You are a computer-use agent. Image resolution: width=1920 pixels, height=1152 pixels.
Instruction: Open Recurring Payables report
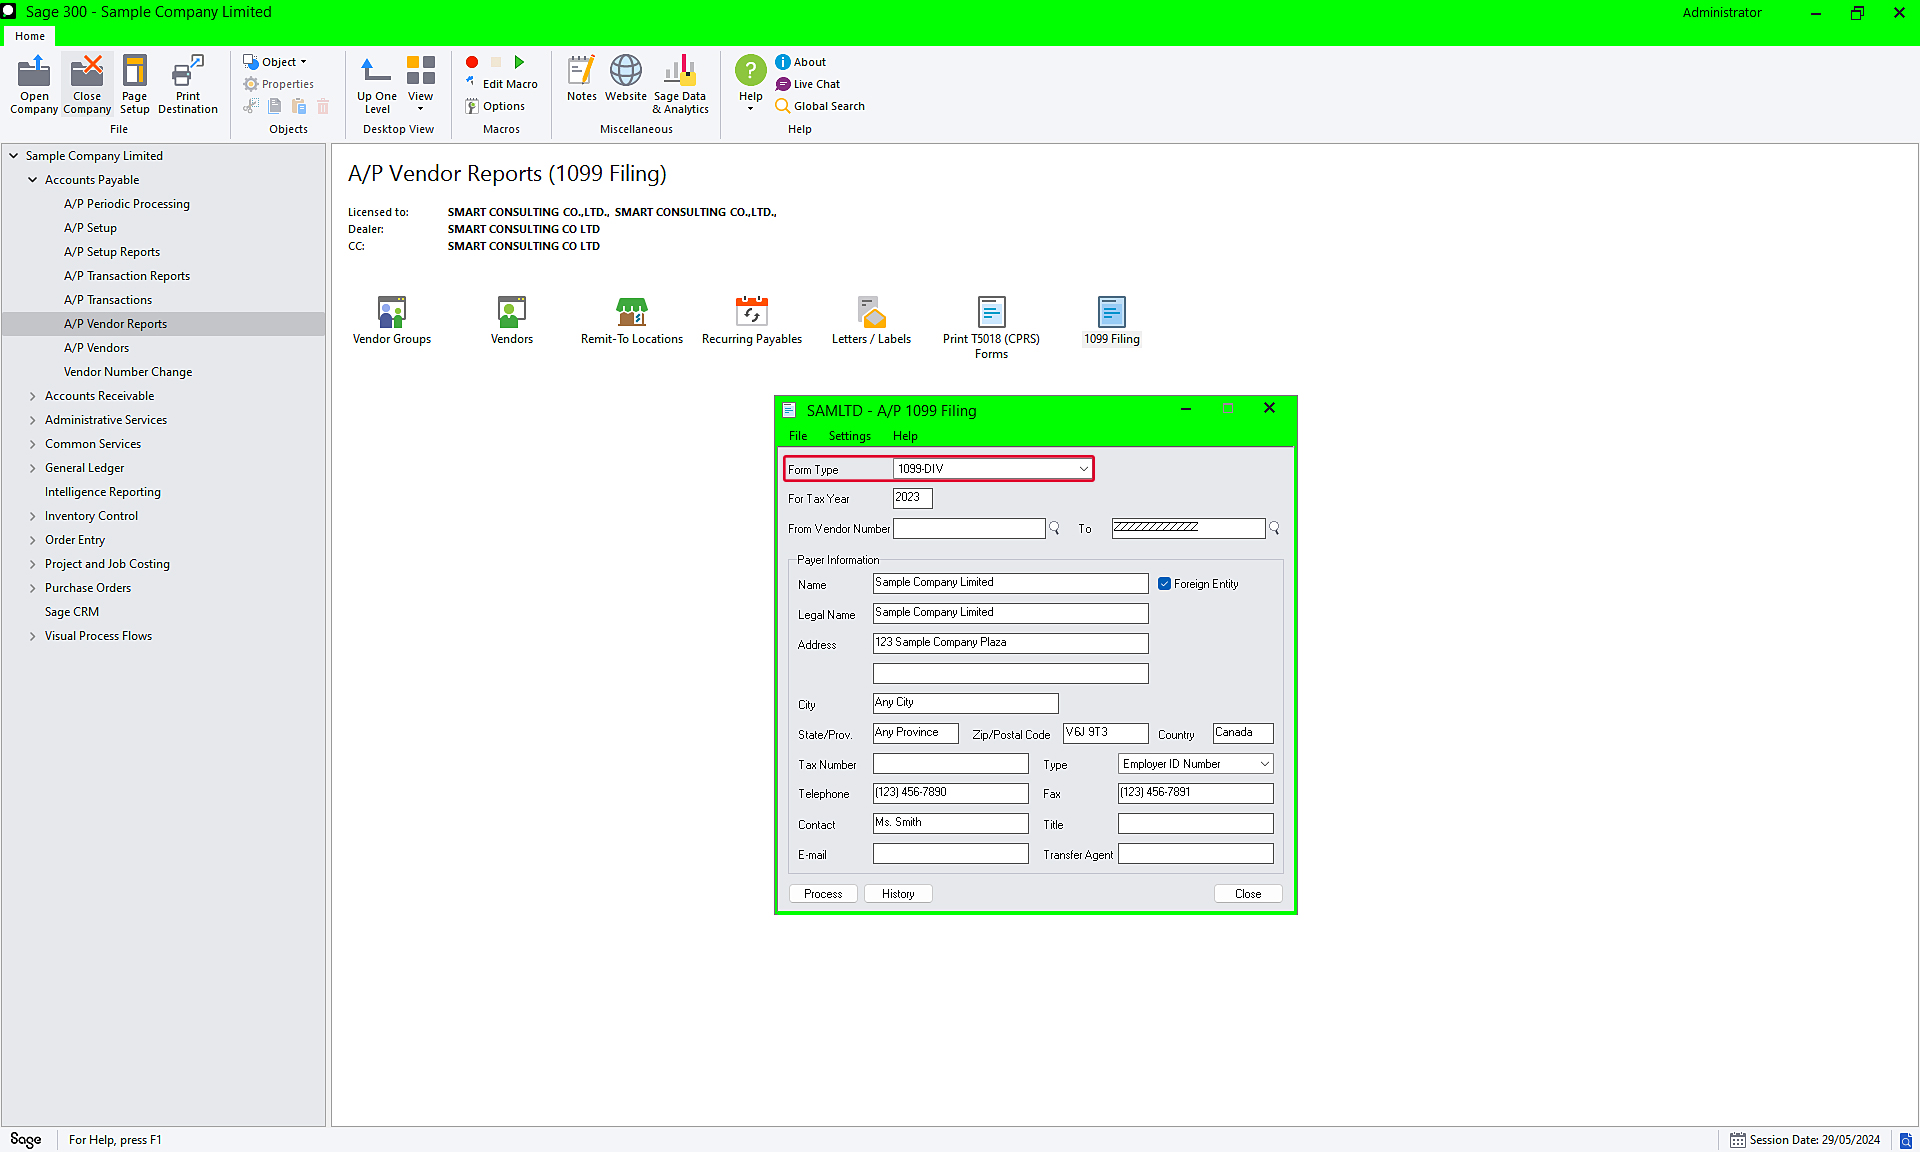752,321
